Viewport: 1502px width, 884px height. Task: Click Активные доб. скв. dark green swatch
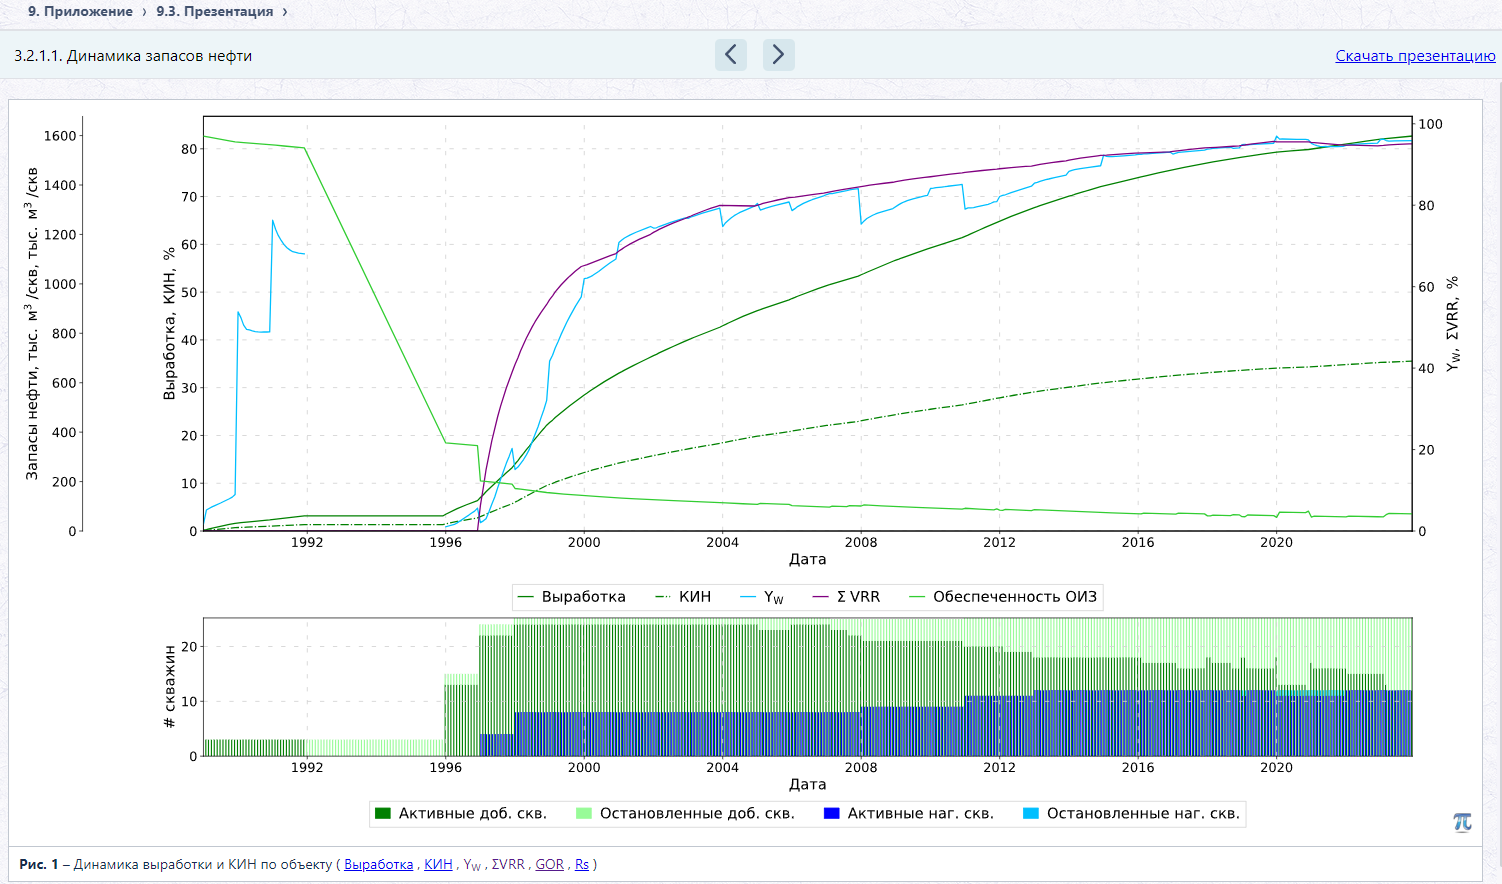(383, 813)
